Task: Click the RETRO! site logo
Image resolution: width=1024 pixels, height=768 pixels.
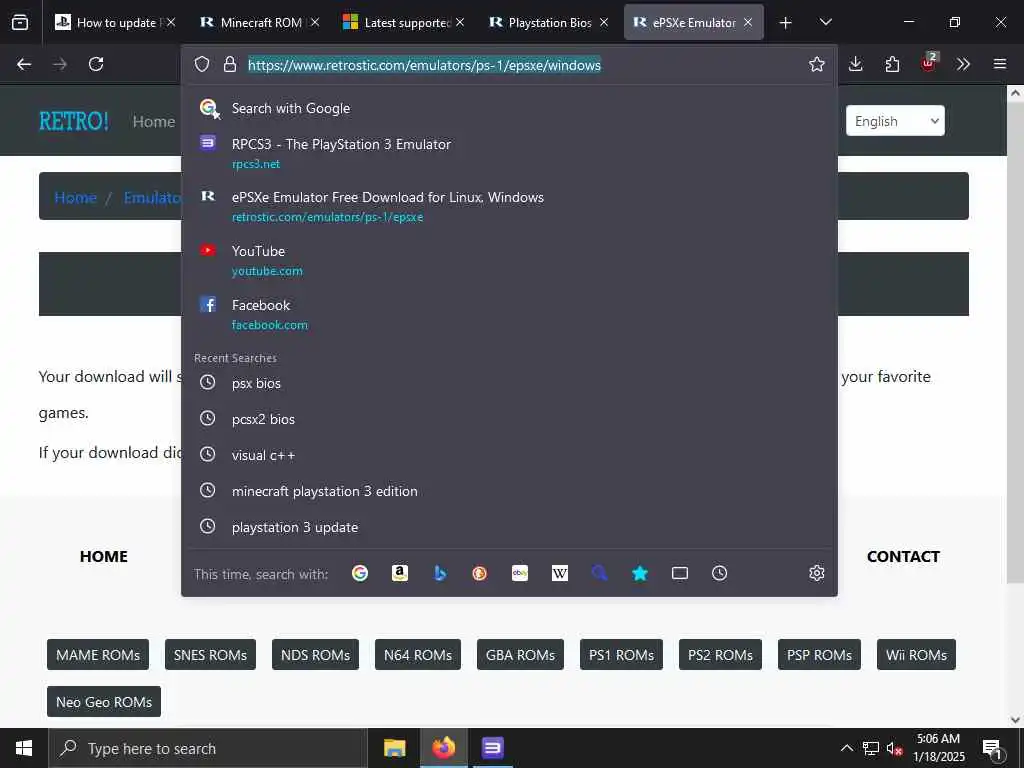Action: pyautogui.click(x=74, y=121)
